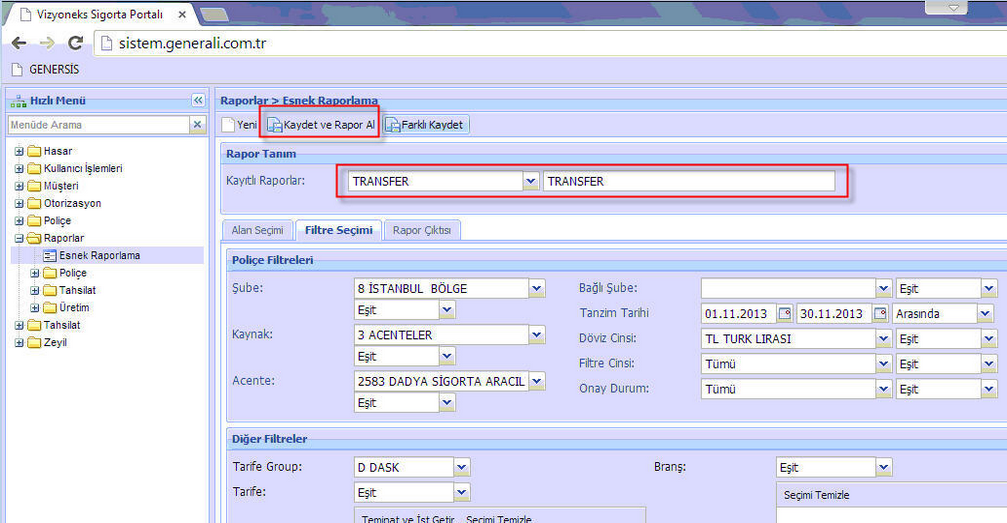Click the browser back arrow

19,43
